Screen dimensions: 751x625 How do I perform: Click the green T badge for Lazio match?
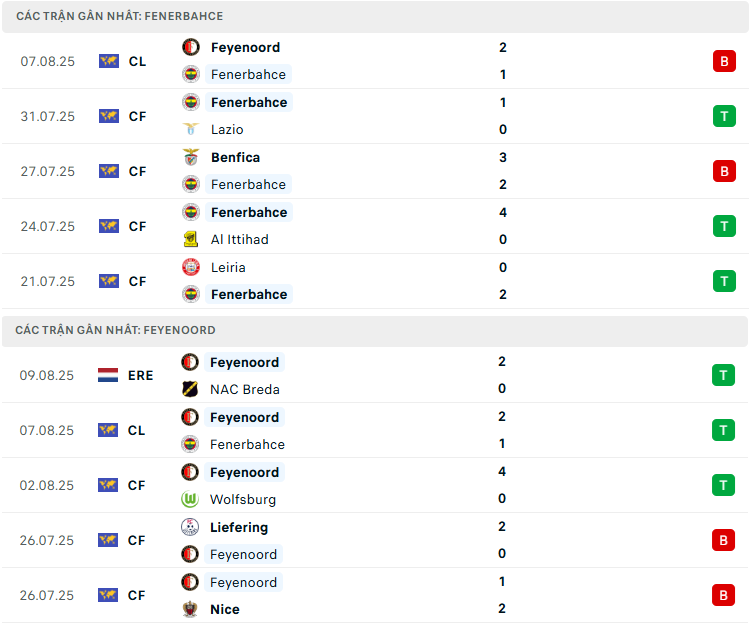click(724, 116)
